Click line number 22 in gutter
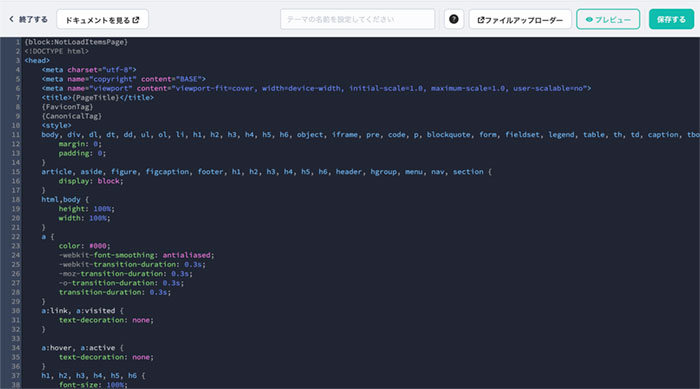This screenshot has height=389, width=700. tap(16, 236)
